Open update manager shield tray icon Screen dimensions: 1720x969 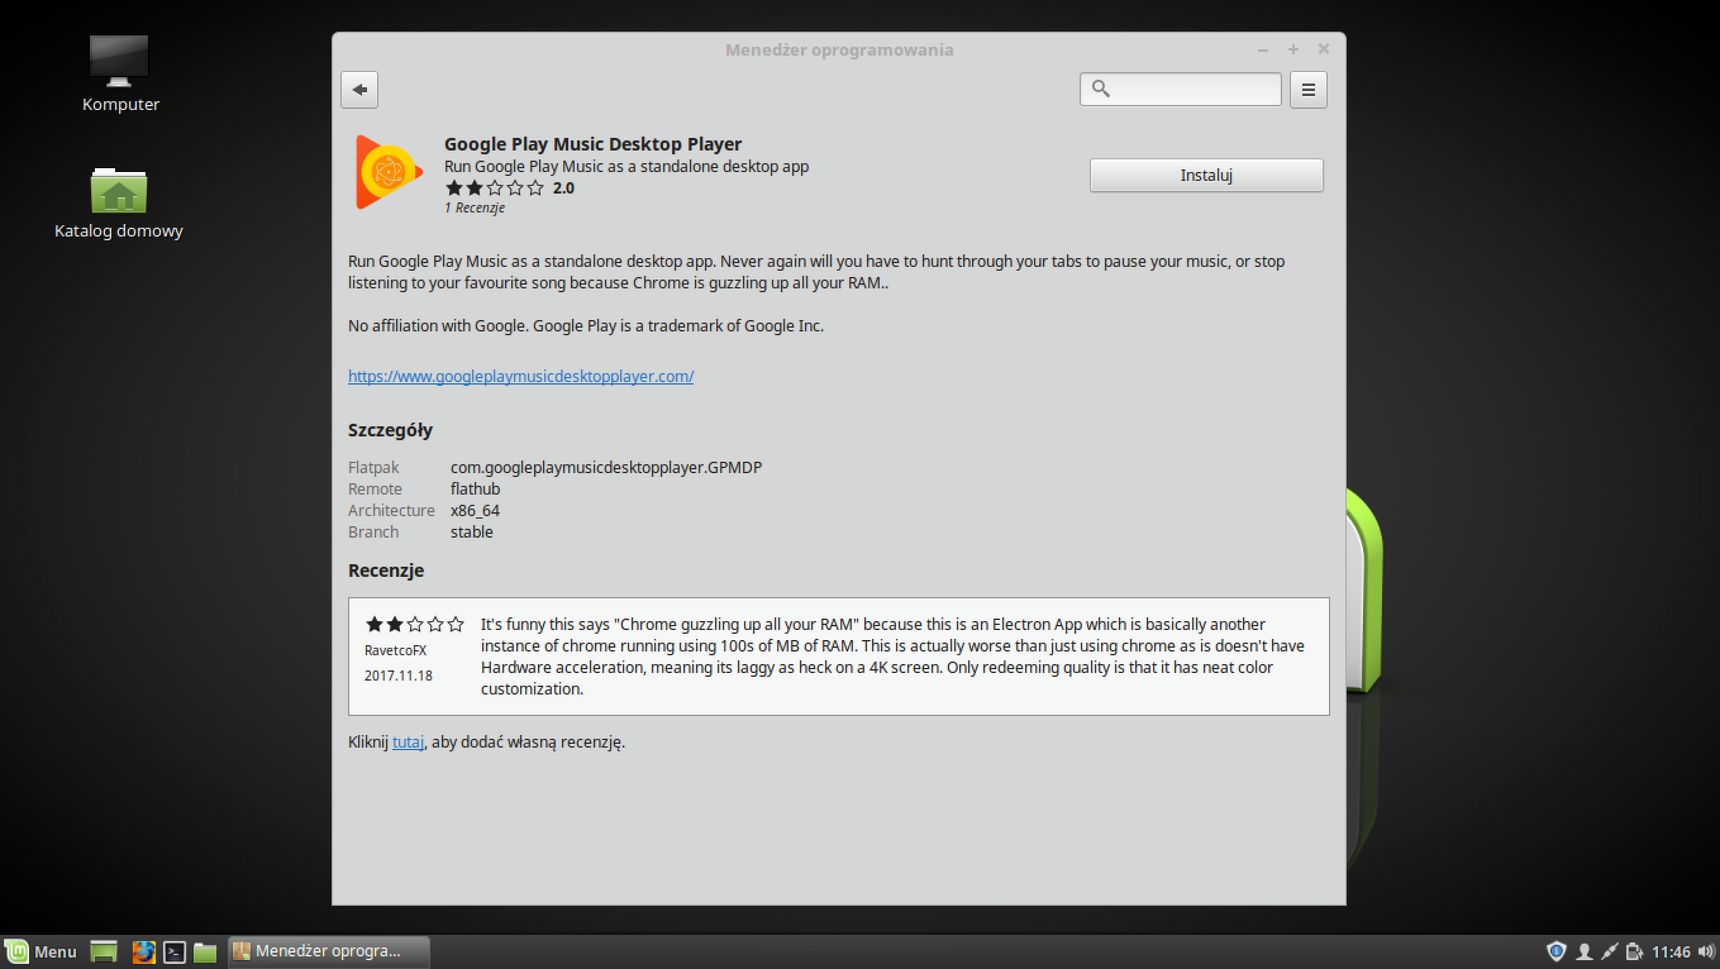coord(1556,951)
